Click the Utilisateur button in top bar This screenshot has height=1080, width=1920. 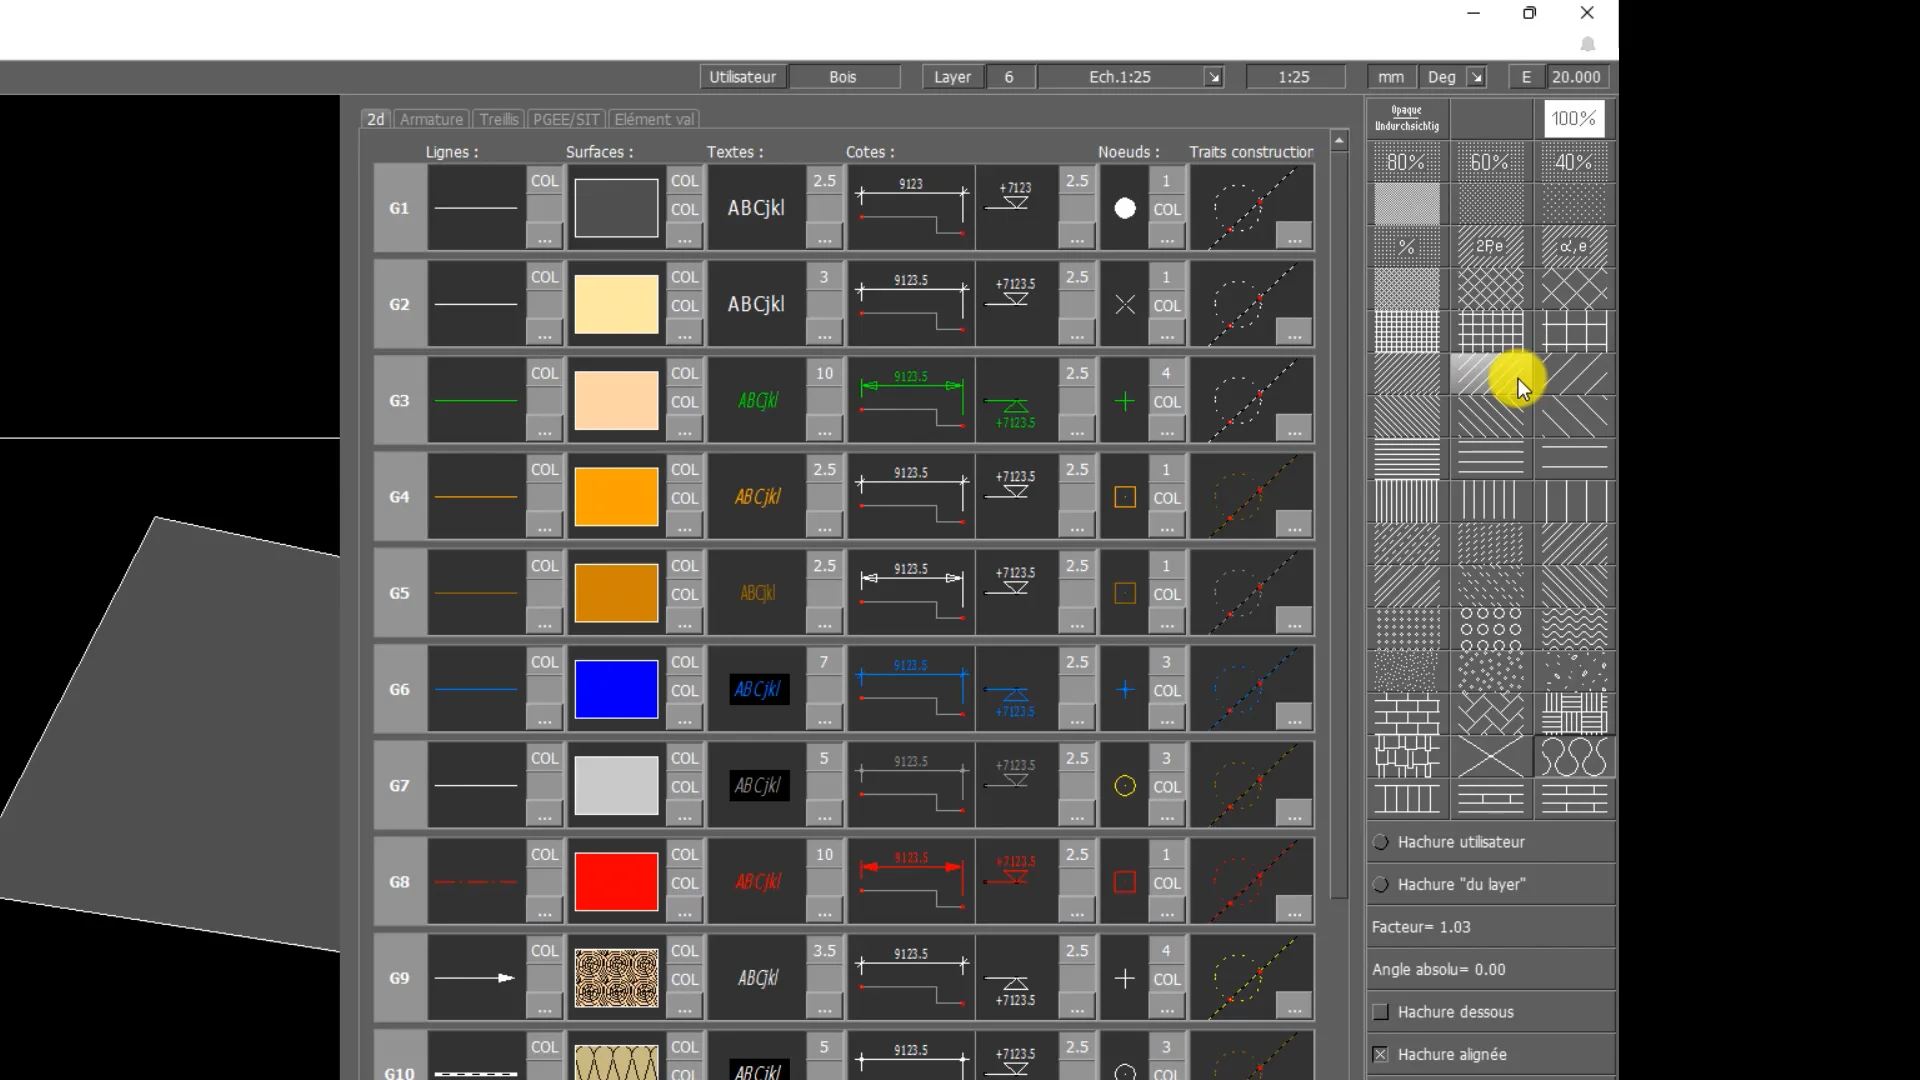742,77
